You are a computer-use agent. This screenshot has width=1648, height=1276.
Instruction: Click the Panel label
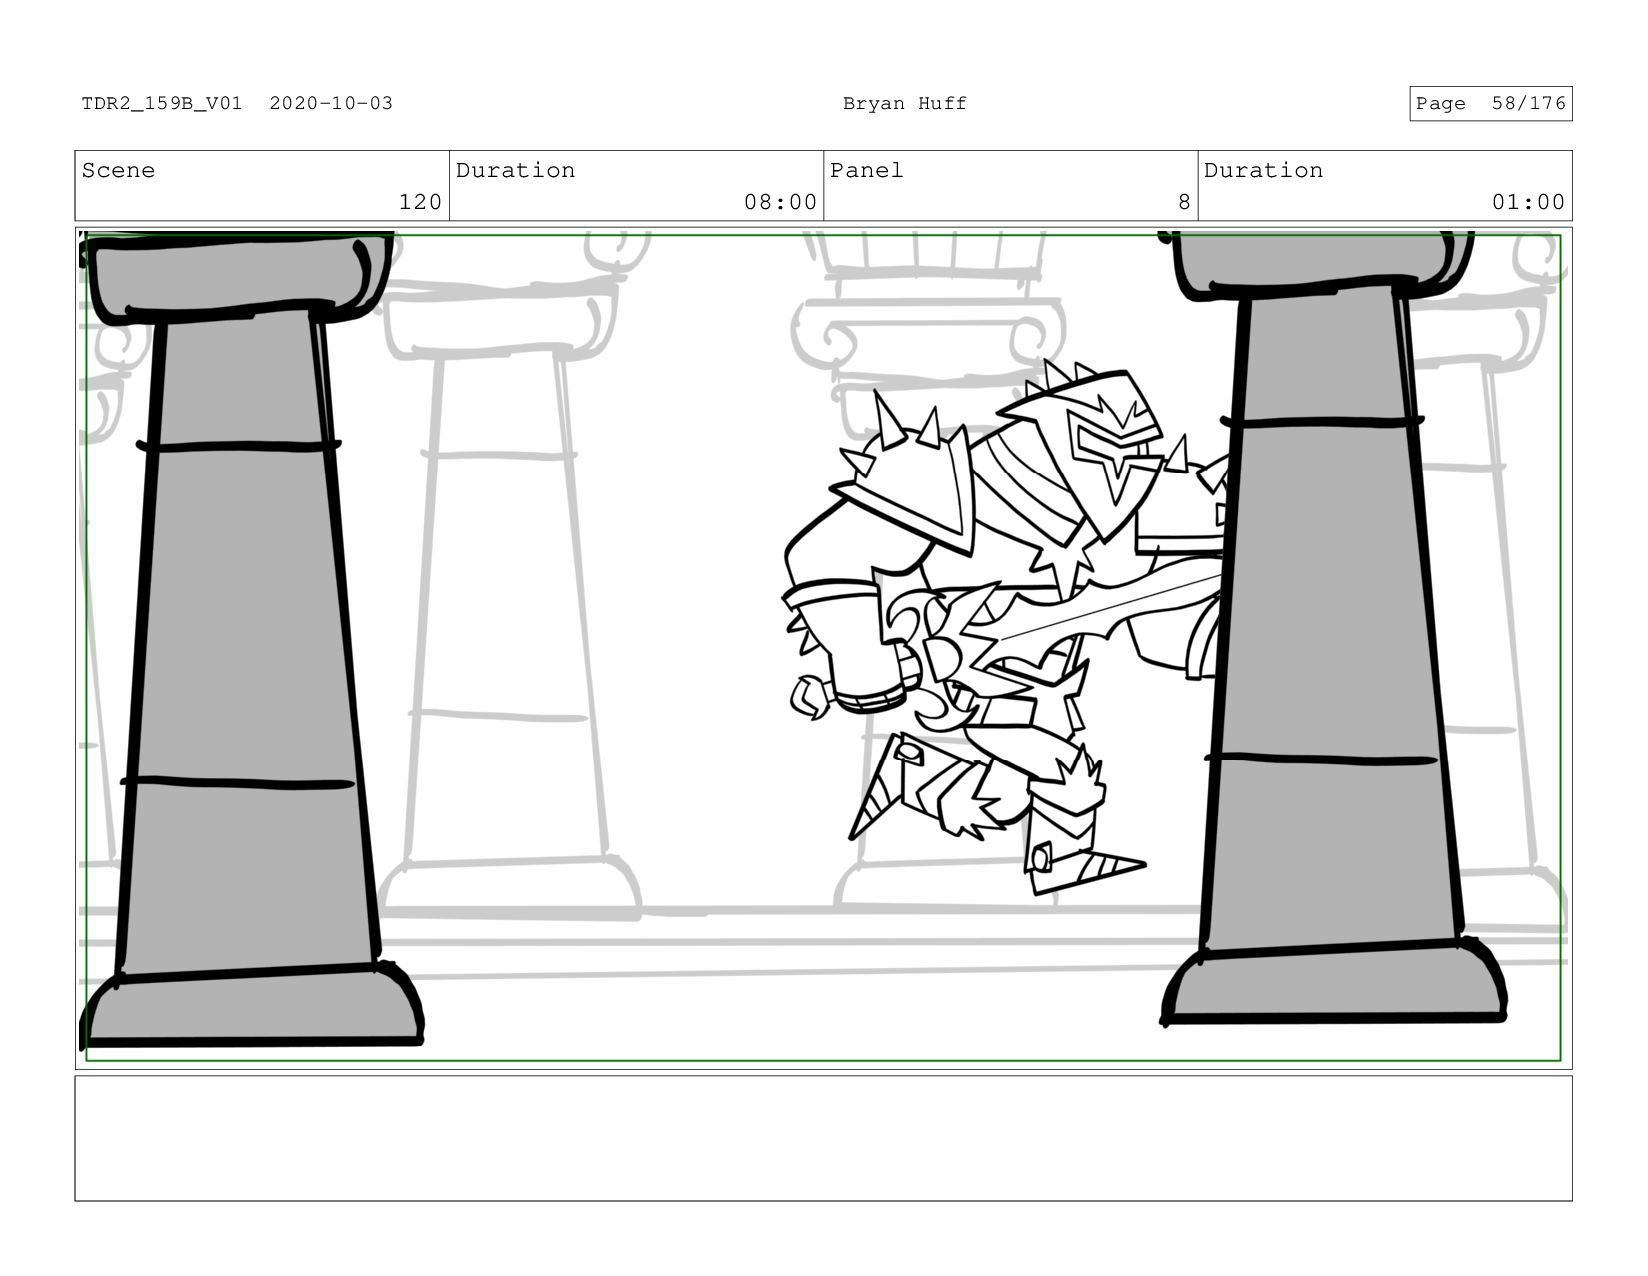click(x=866, y=170)
